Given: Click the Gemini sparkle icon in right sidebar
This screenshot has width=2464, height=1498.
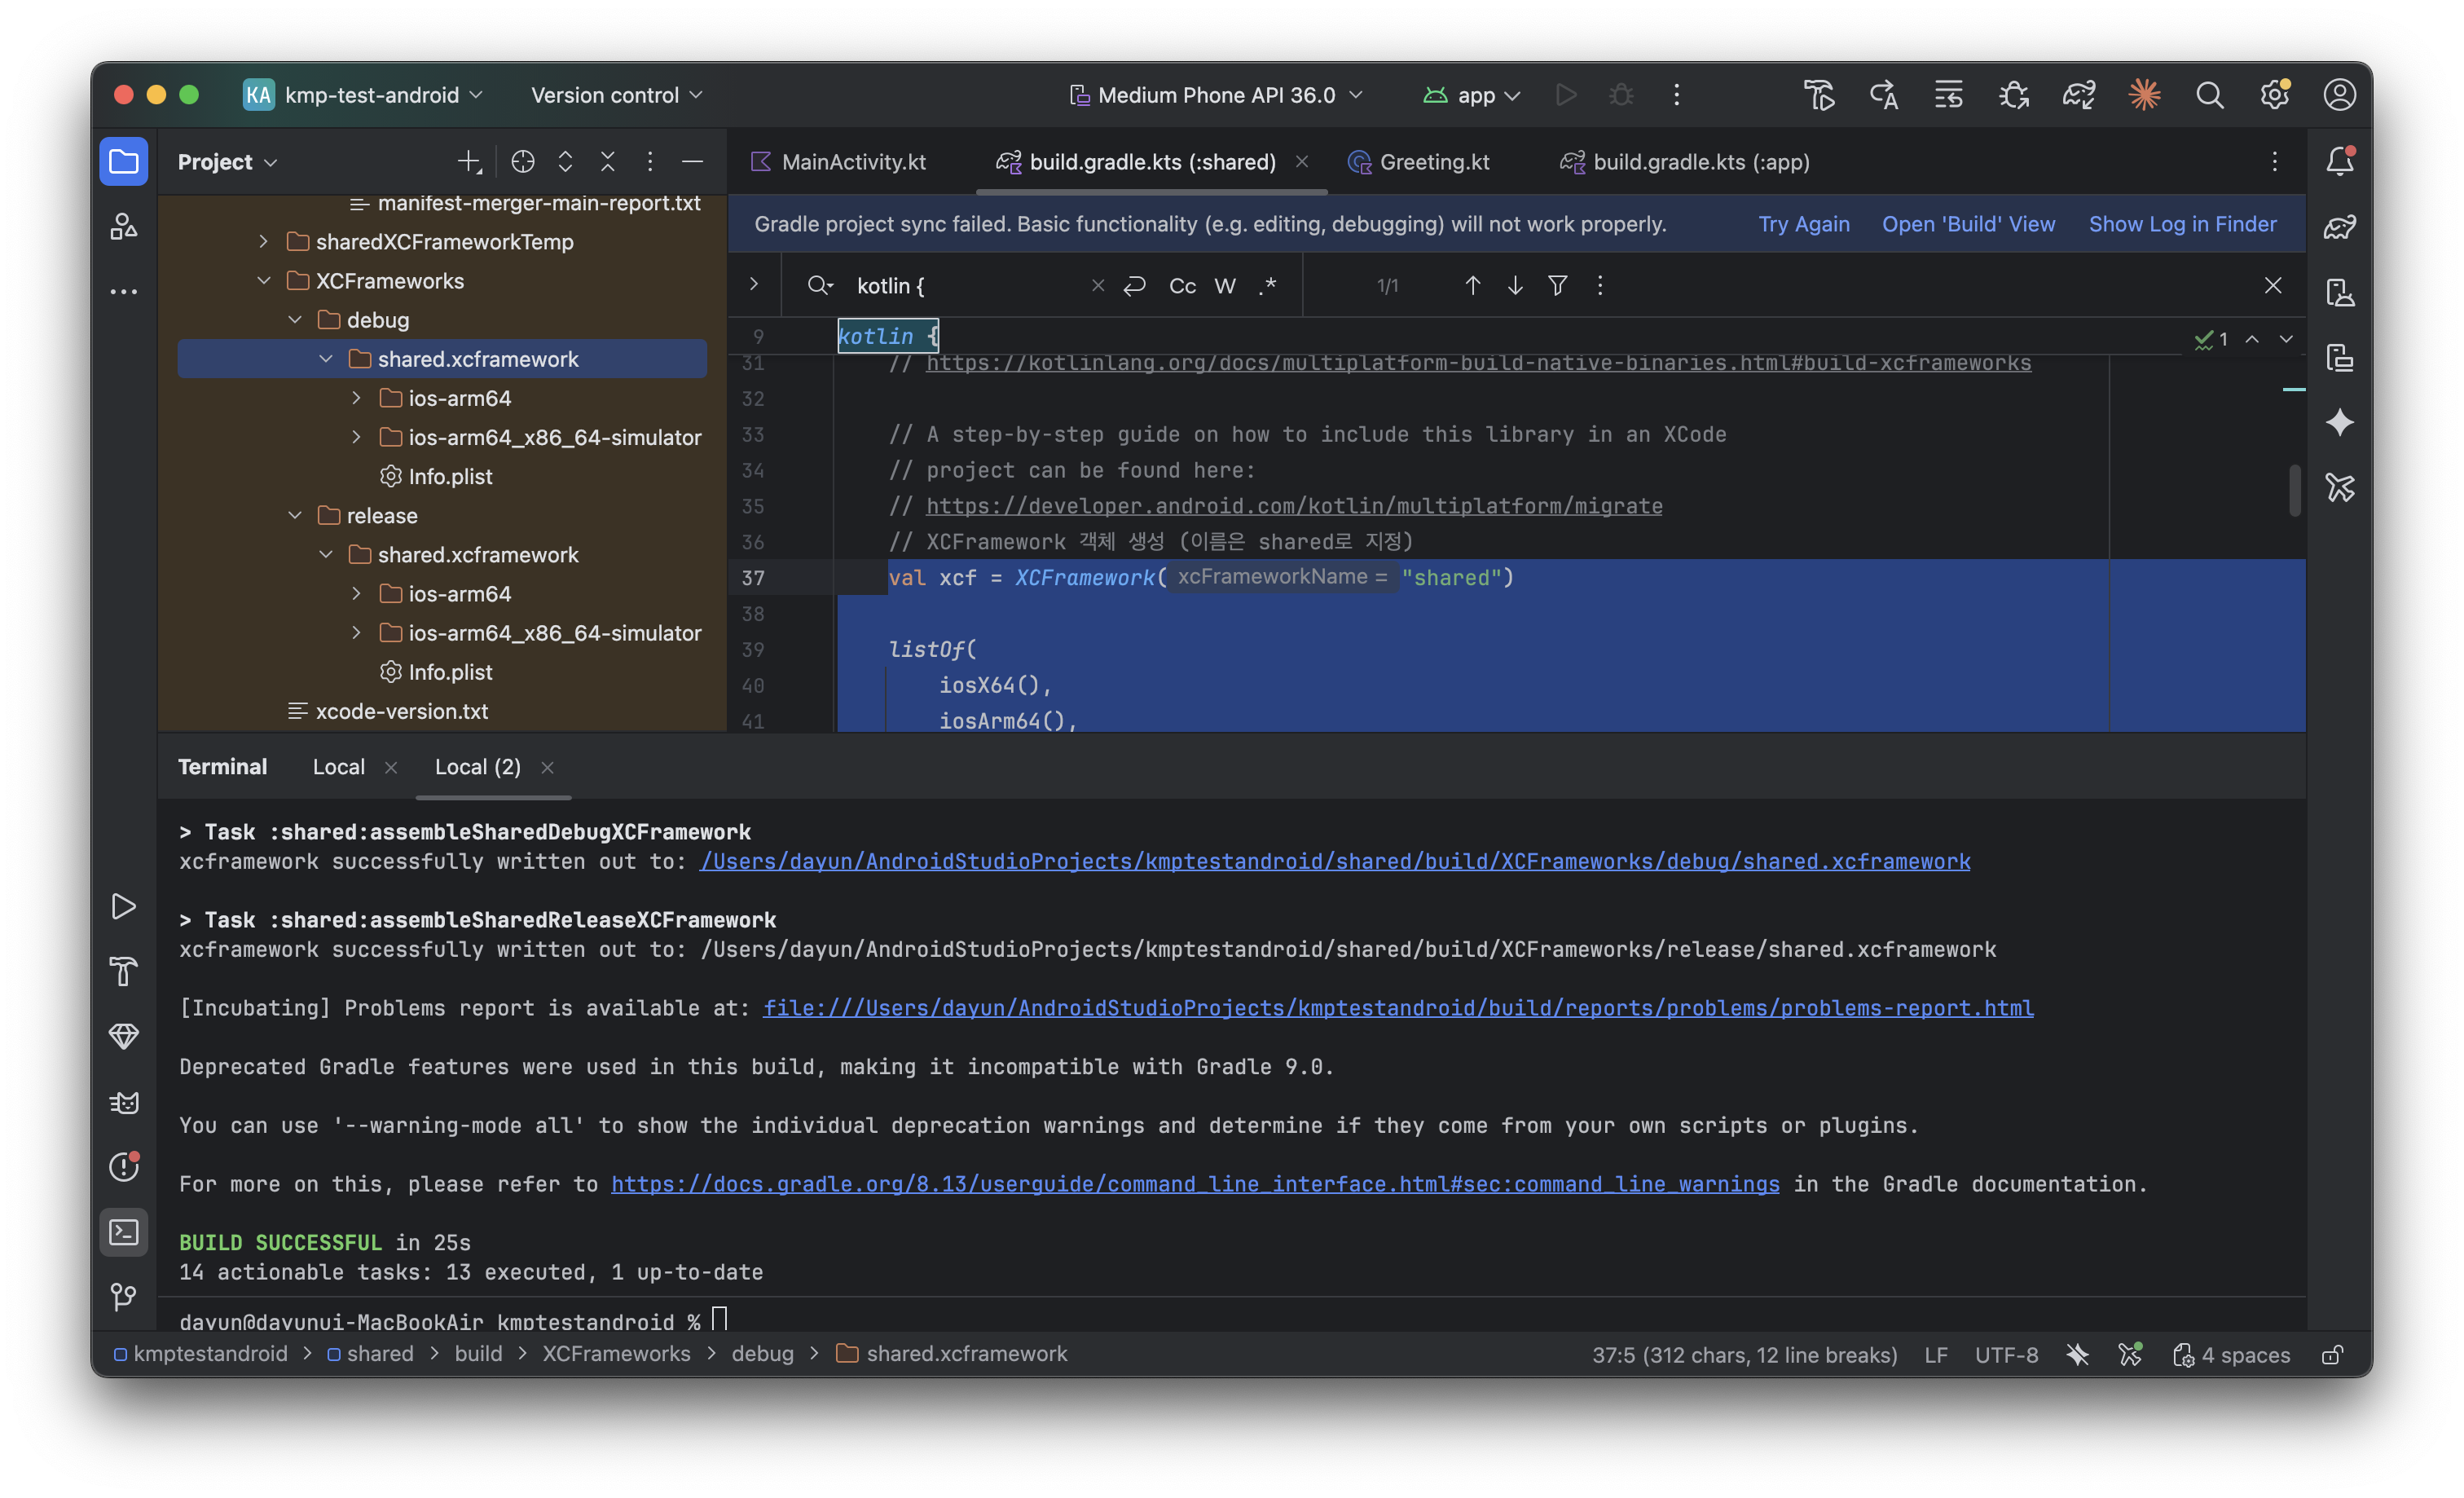Looking at the screenshot, I should tap(2340, 423).
